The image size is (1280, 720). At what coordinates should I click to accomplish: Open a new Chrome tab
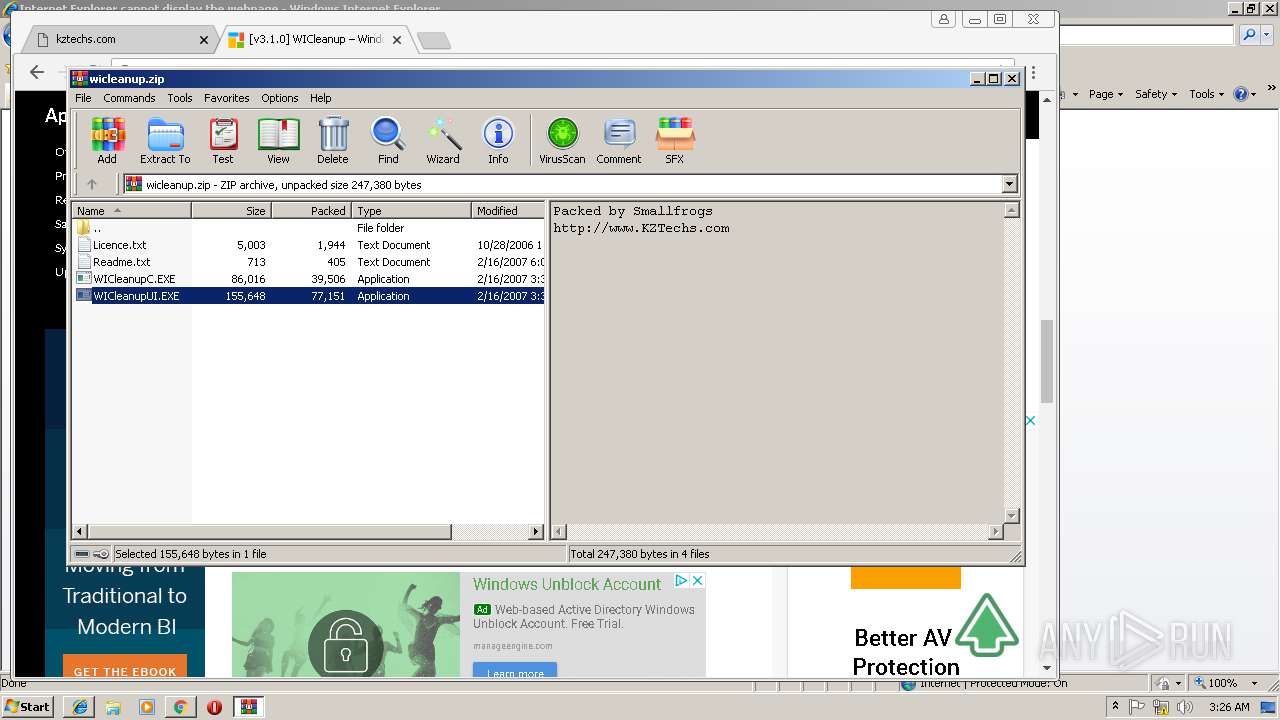pos(434,41)
